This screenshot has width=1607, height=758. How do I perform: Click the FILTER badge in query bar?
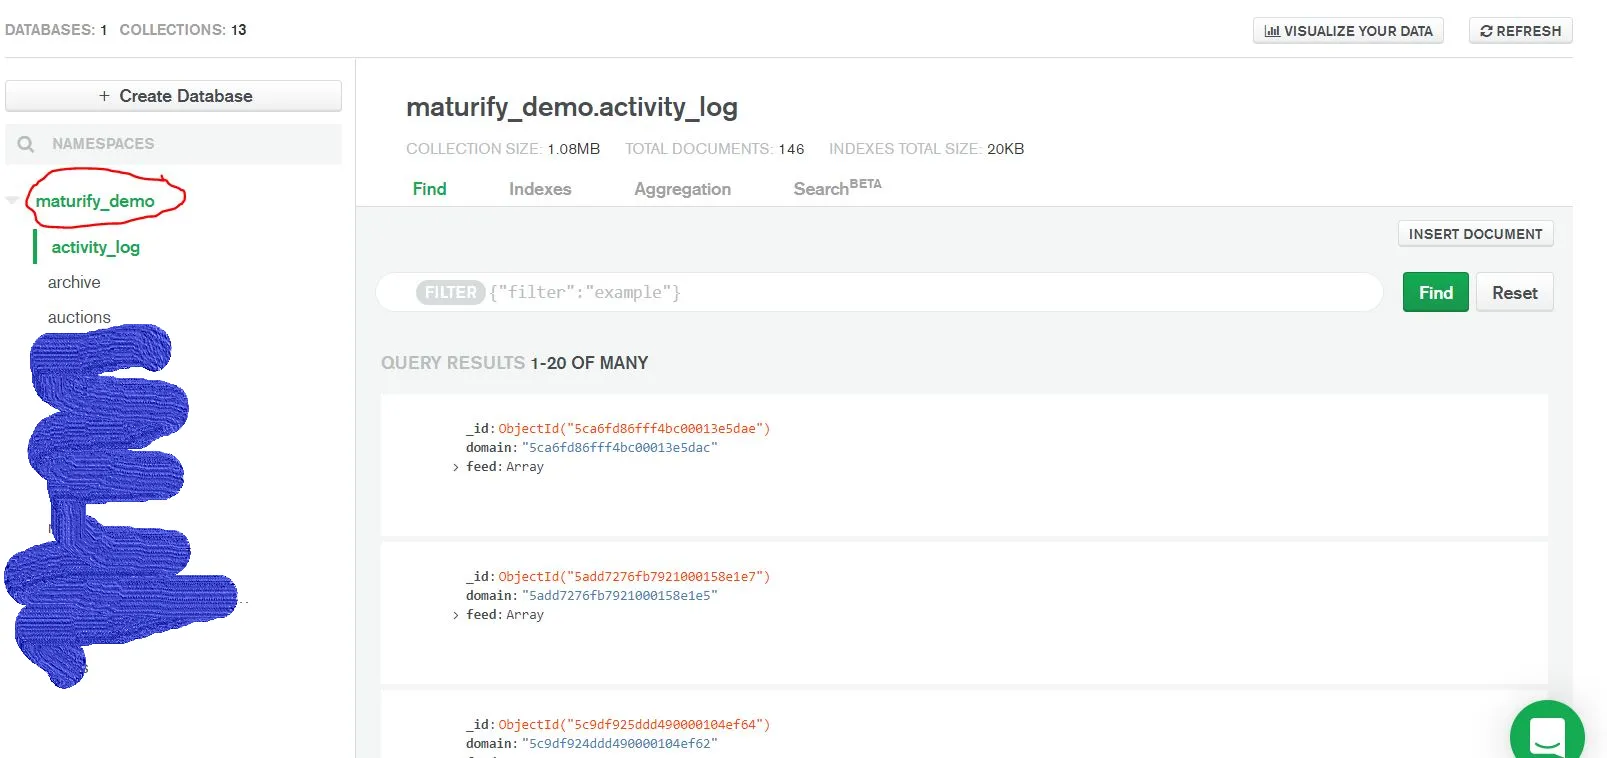[450, 292]
